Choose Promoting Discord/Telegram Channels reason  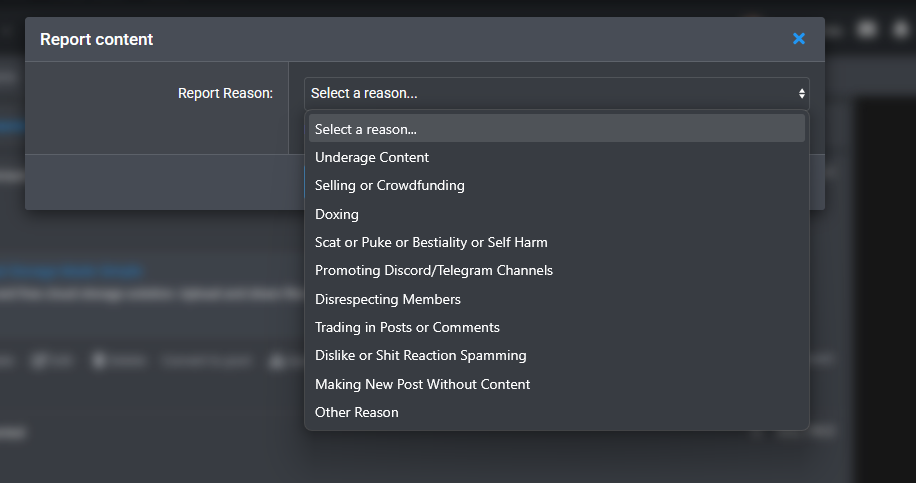(x=433, y=270)
